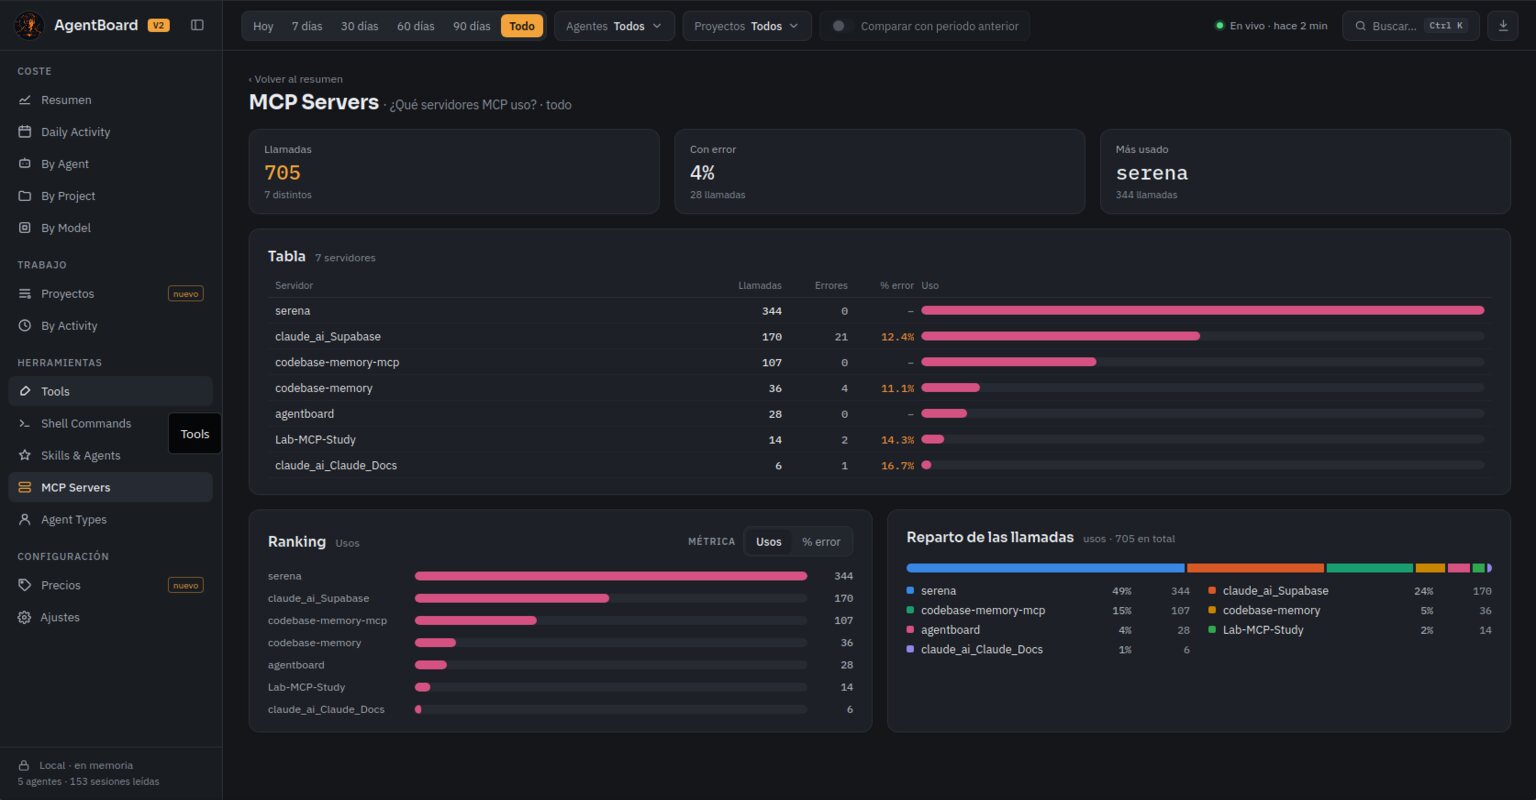Click the By Activity clock icon

click(25, 326)
